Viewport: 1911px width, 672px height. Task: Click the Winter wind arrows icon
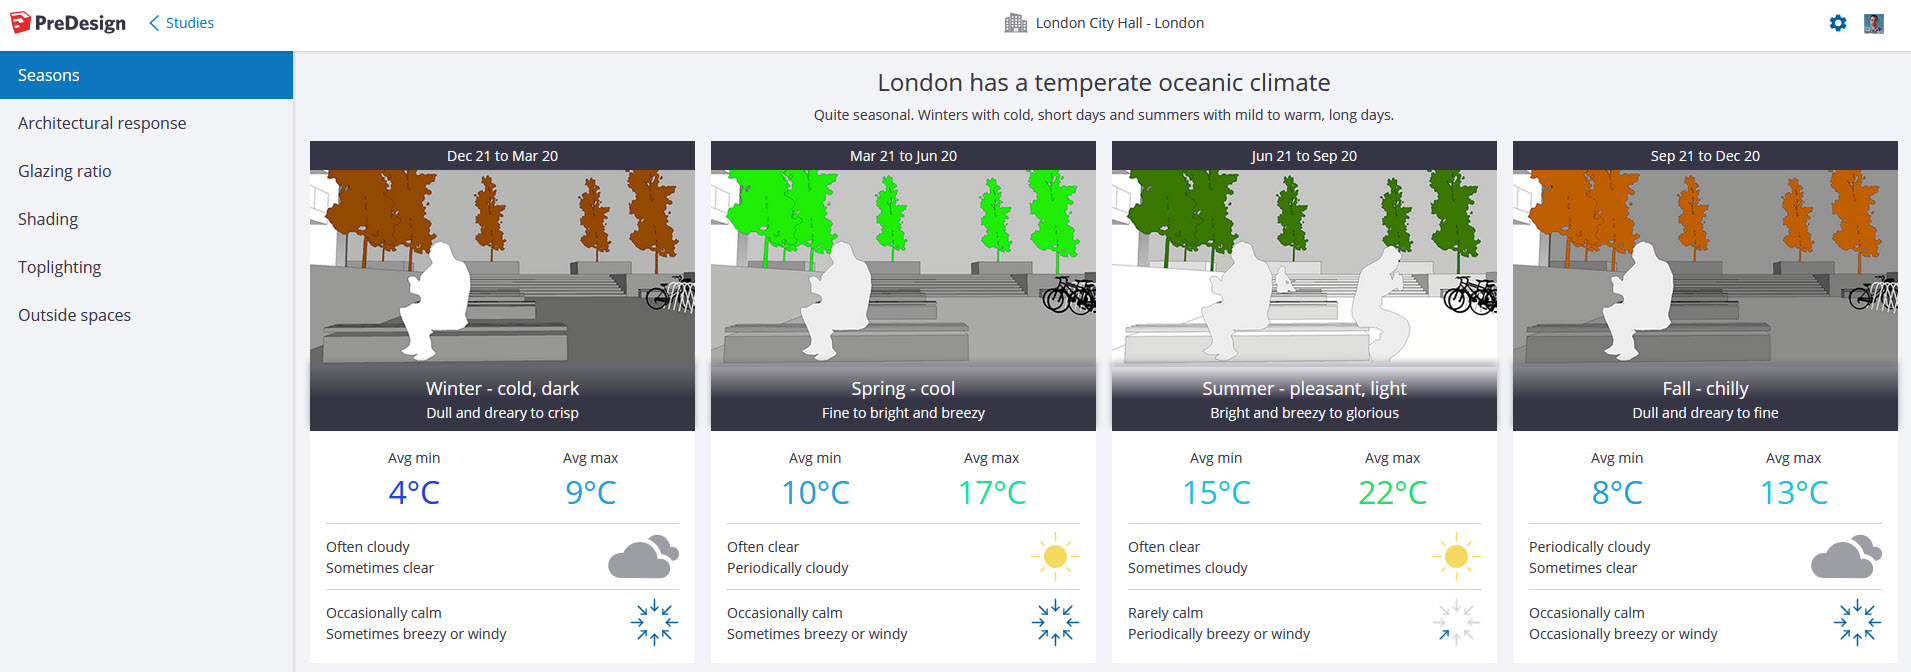point(654,622)
